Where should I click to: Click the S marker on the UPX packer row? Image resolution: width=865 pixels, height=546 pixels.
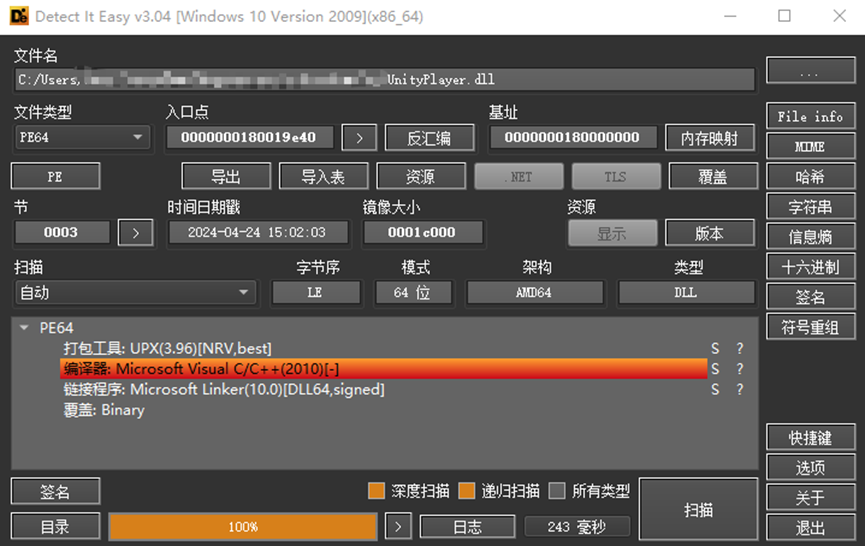pyautogui.click(x=715, y=349)
